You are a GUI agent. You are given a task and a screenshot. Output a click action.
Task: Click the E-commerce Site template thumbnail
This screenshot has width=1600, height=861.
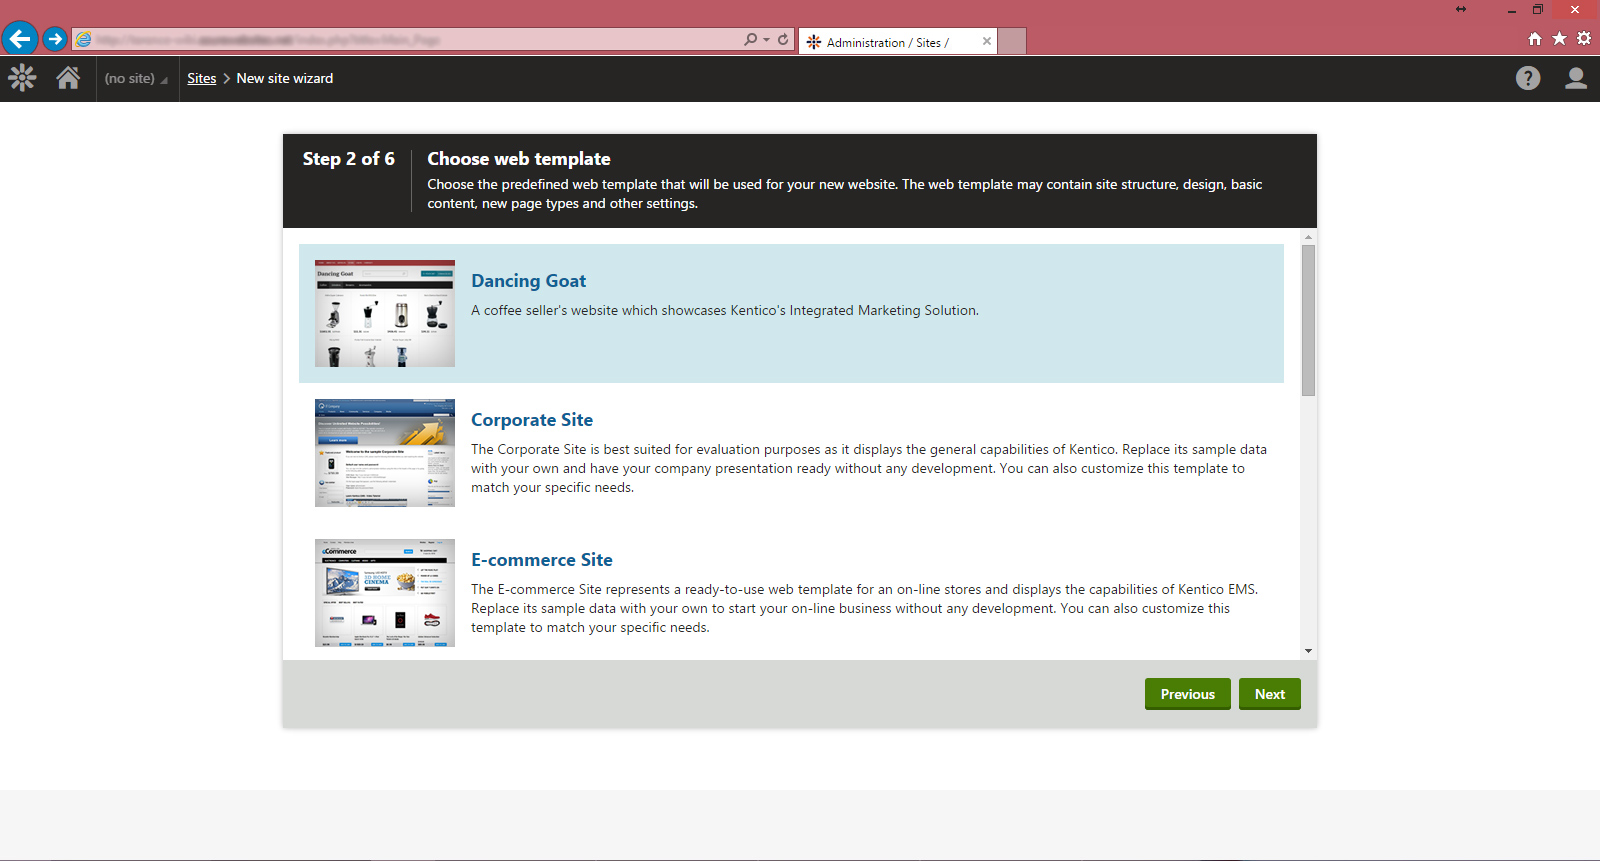coord(385,593)
